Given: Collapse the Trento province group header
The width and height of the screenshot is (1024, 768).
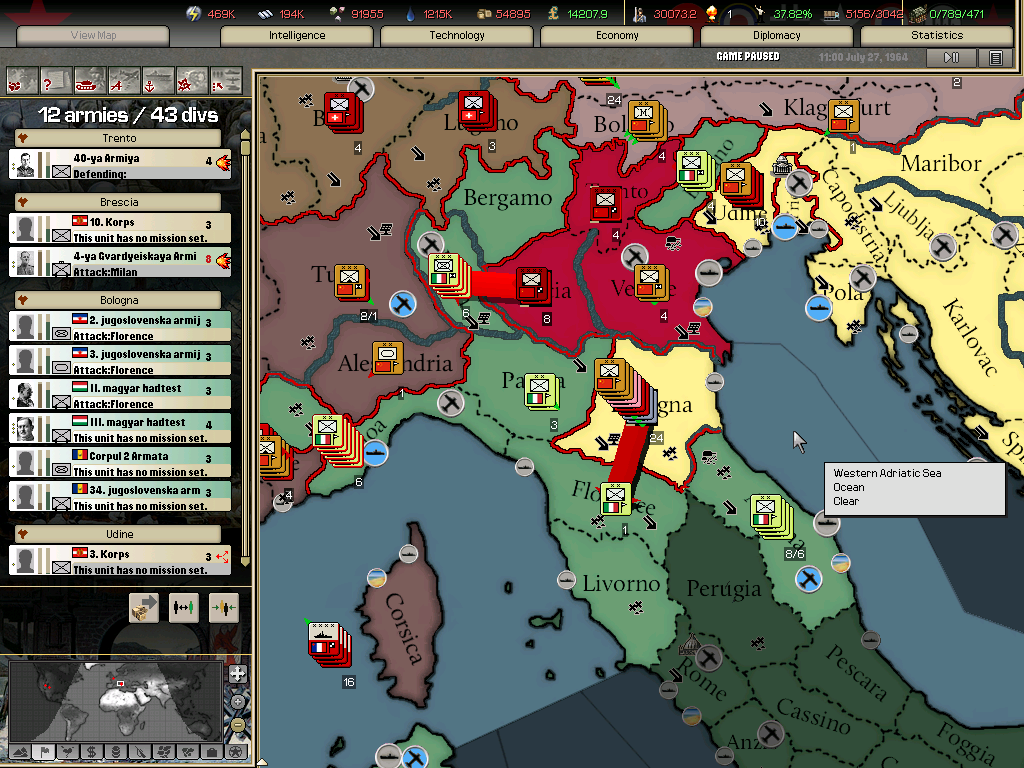Looking at the screenshot, I should pyautogui.click(x=119, y=138).
